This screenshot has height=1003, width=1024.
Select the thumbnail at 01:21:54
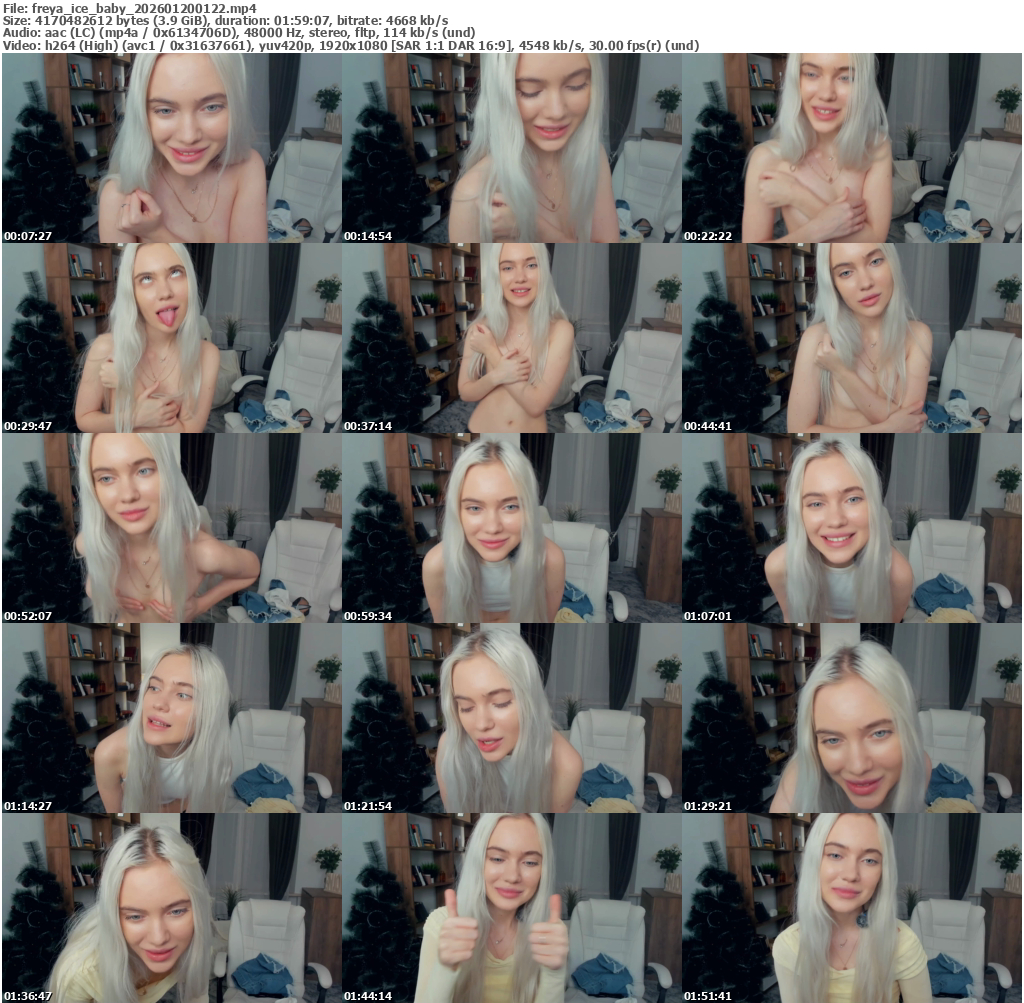click(511, 718)
